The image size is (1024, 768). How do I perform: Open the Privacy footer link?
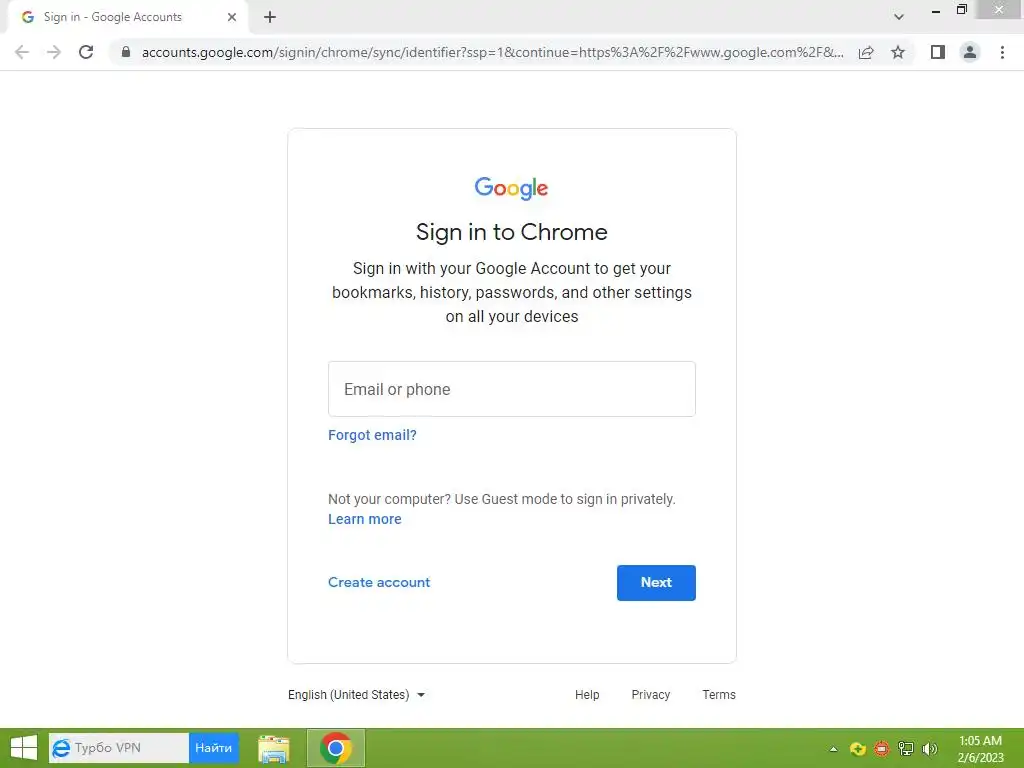pyautogui.click(x=650, y=695)
